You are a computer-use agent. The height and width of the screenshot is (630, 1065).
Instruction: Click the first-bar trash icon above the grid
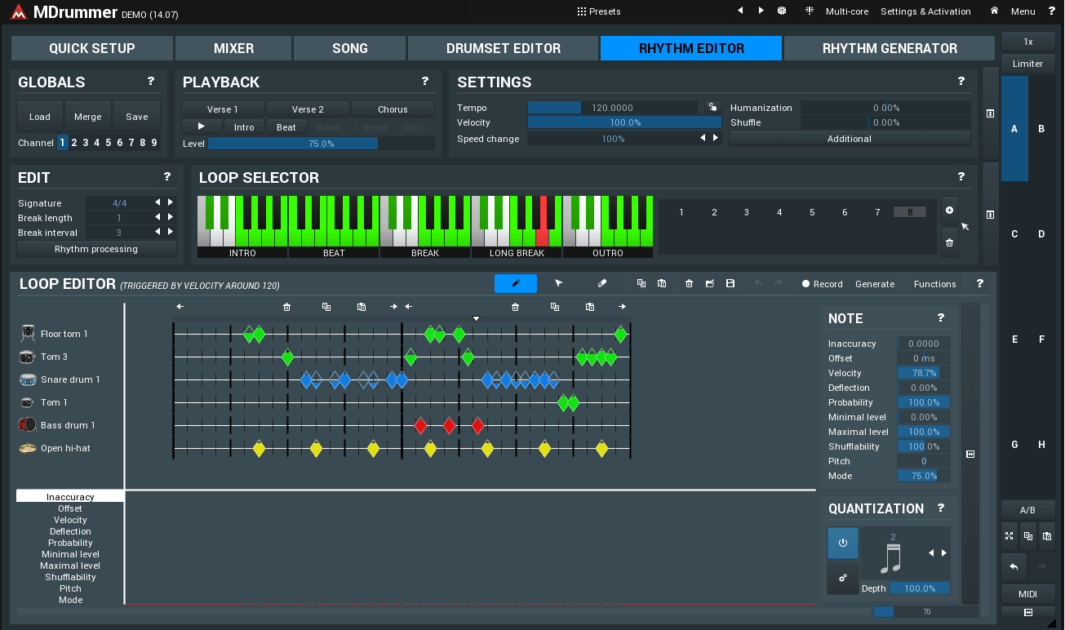[287, 307]
